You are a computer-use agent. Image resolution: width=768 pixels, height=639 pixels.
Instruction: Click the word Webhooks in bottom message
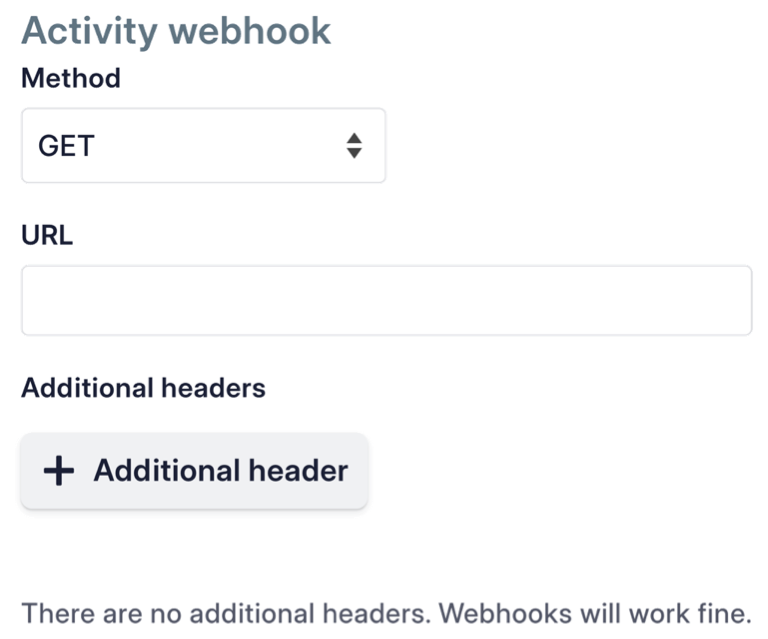(x=505, y=613)
